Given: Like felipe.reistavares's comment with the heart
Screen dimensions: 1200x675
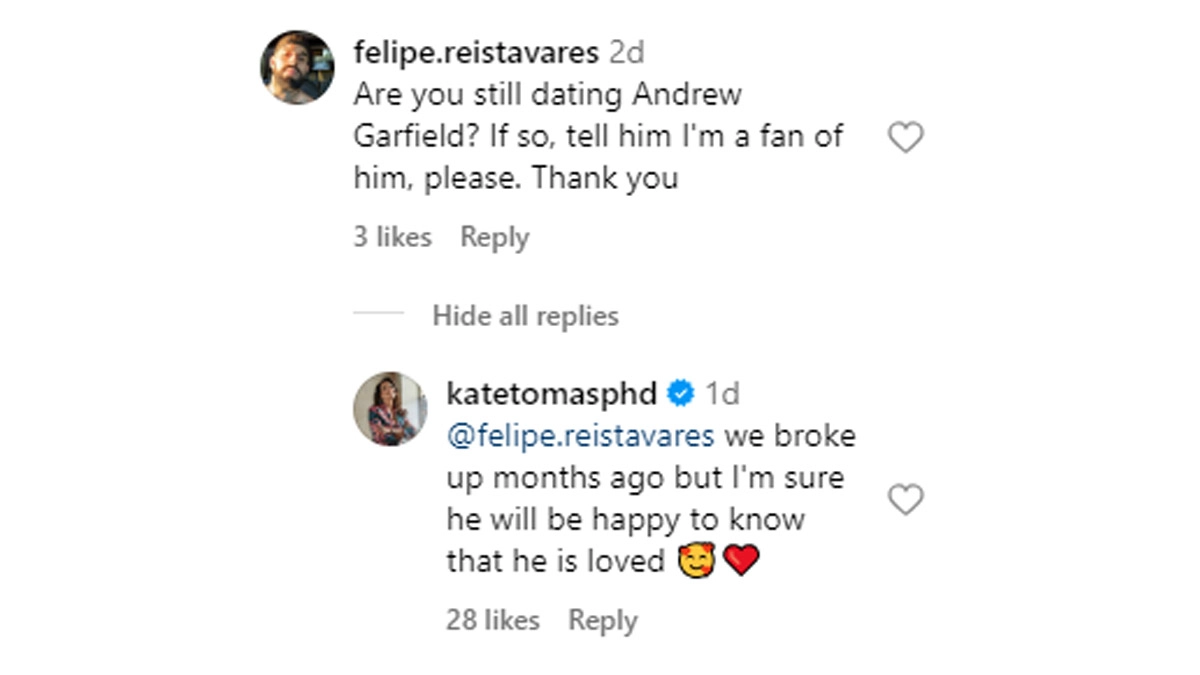Looking at the screenshot, I should (x=905, y=137).
